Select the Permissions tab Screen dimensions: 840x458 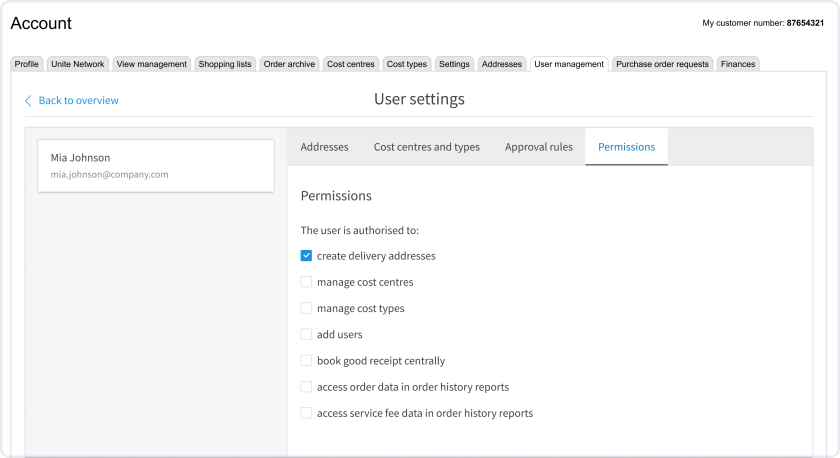pos(626,147)
